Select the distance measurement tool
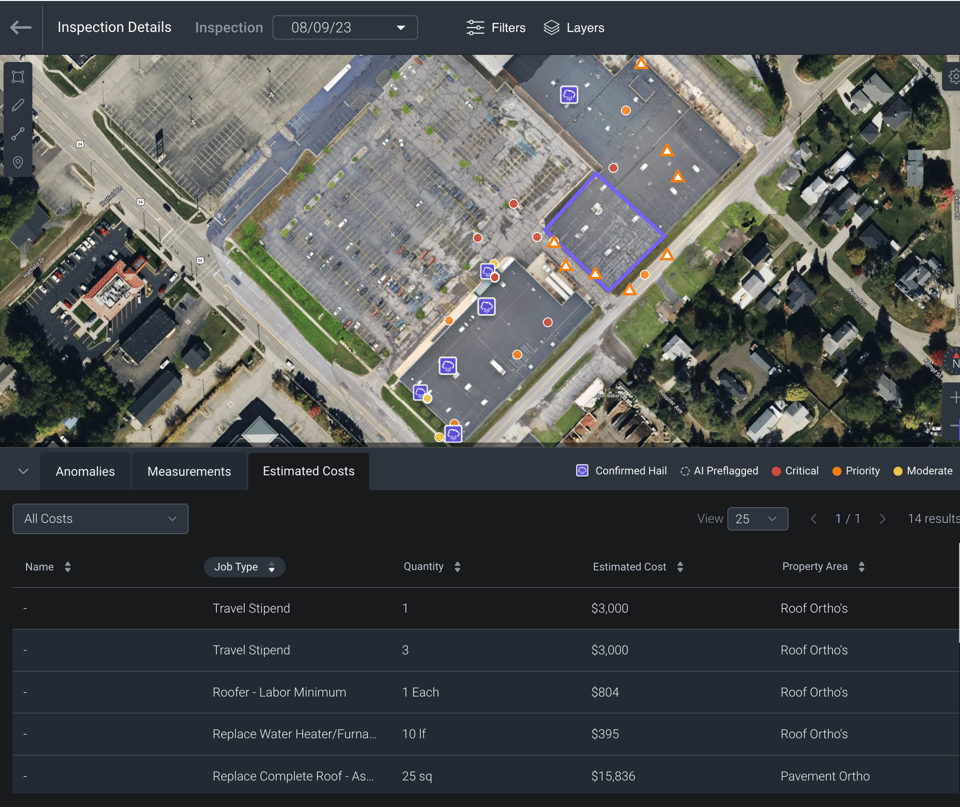960x807 pixels. [17, 133]
